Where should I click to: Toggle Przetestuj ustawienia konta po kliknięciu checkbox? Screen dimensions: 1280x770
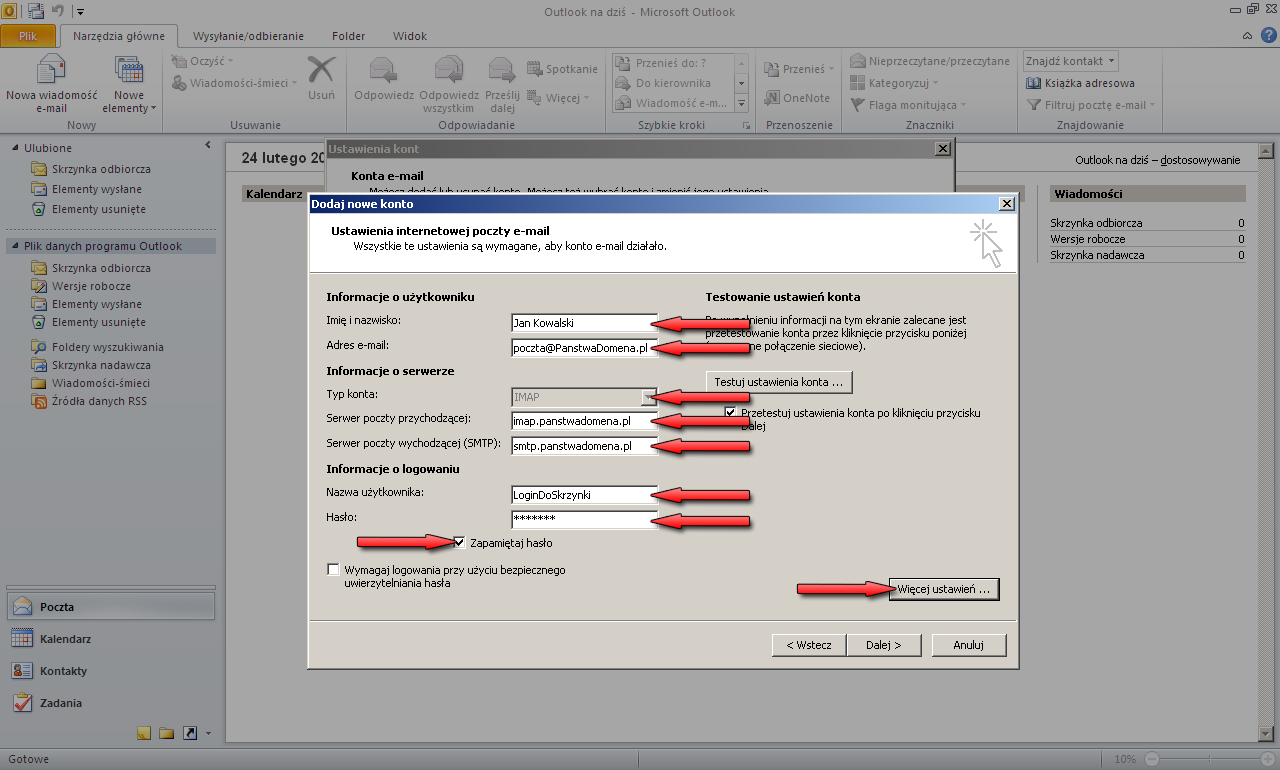click(x=731, y=412)
